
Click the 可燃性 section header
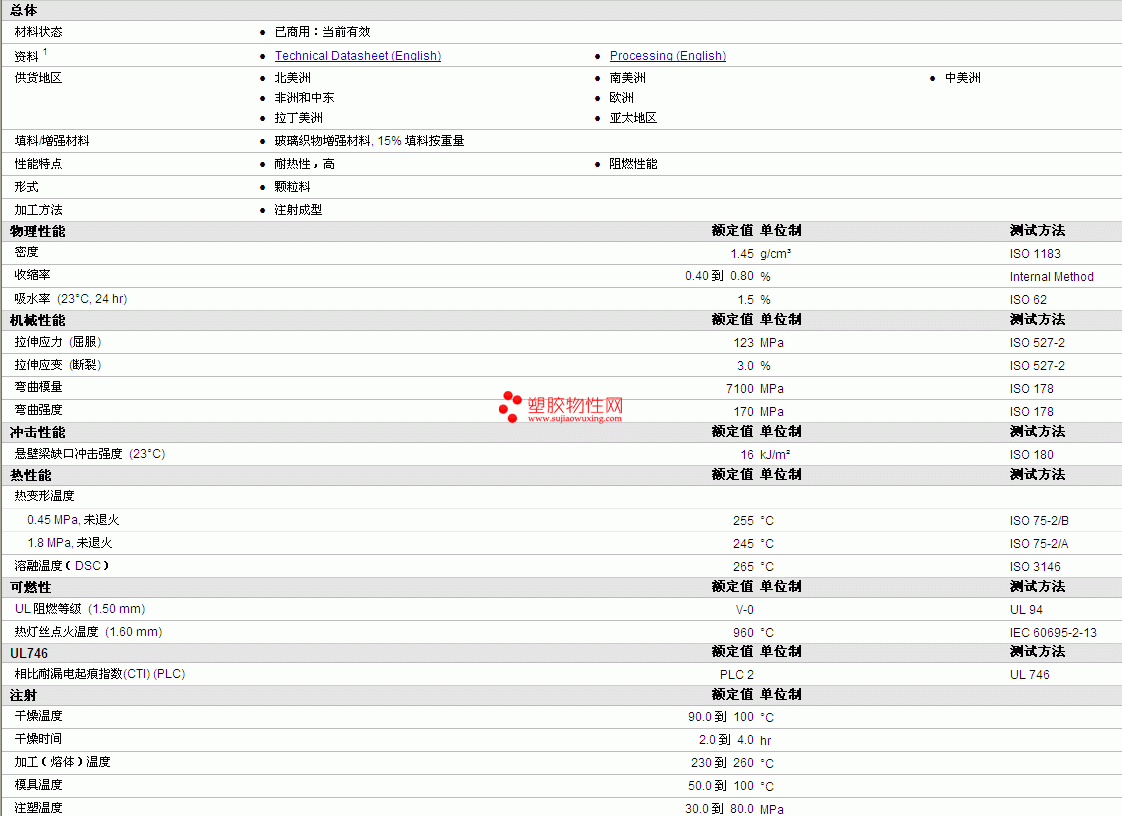[x=31, y=588]
